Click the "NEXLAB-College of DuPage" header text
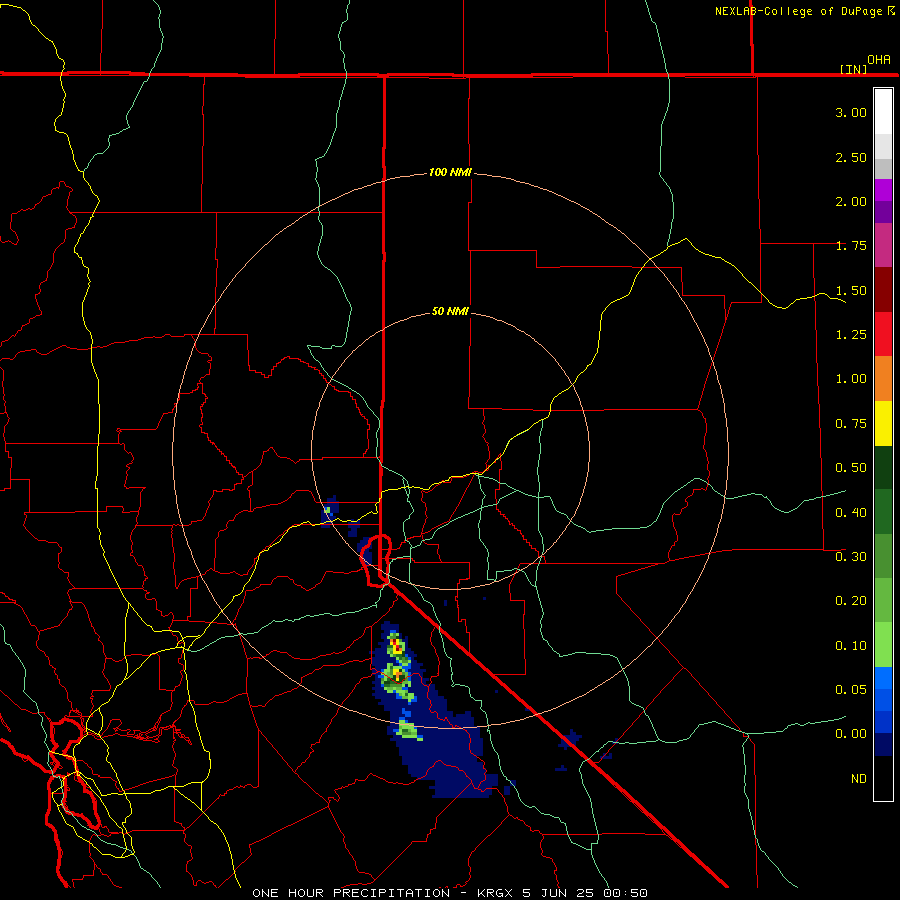This screenshot has width=900, height=900. [798, 11]
